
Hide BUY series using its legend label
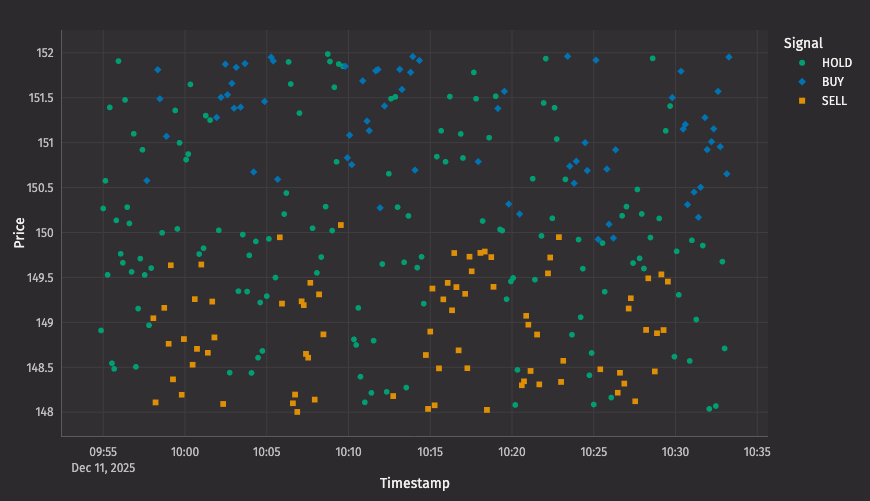coord(832,81)
